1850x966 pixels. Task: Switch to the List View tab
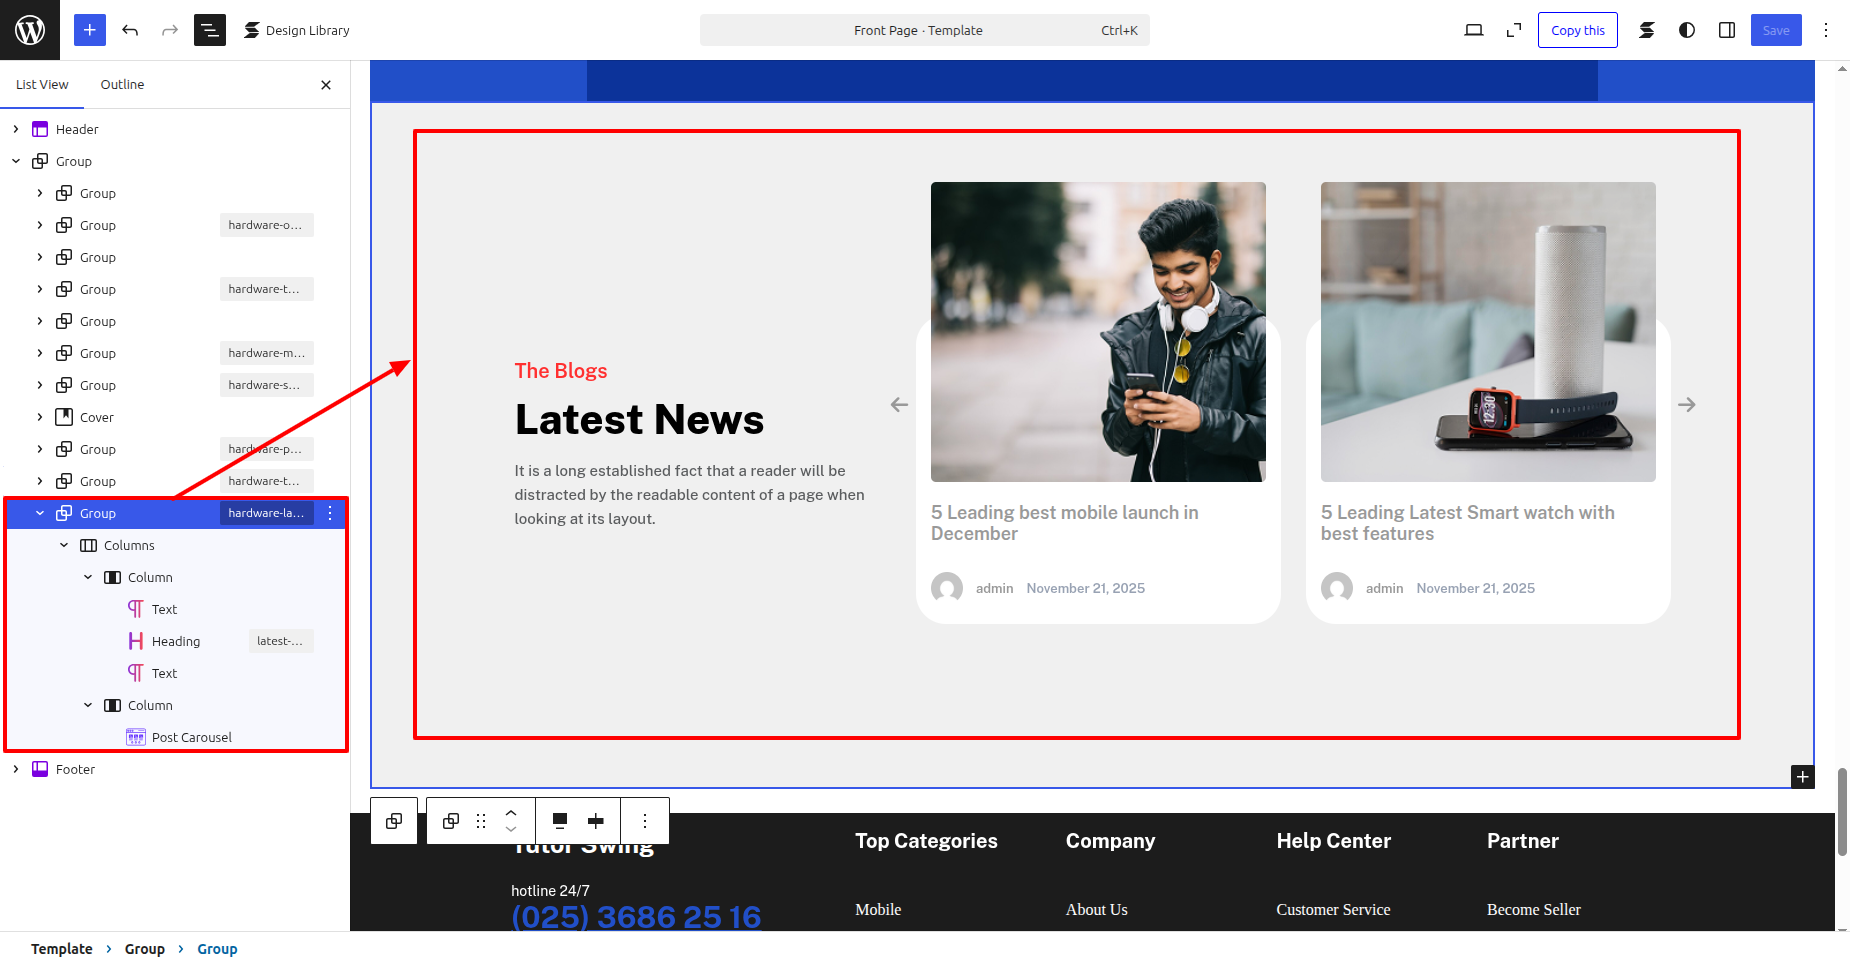[x=42, y=85]
